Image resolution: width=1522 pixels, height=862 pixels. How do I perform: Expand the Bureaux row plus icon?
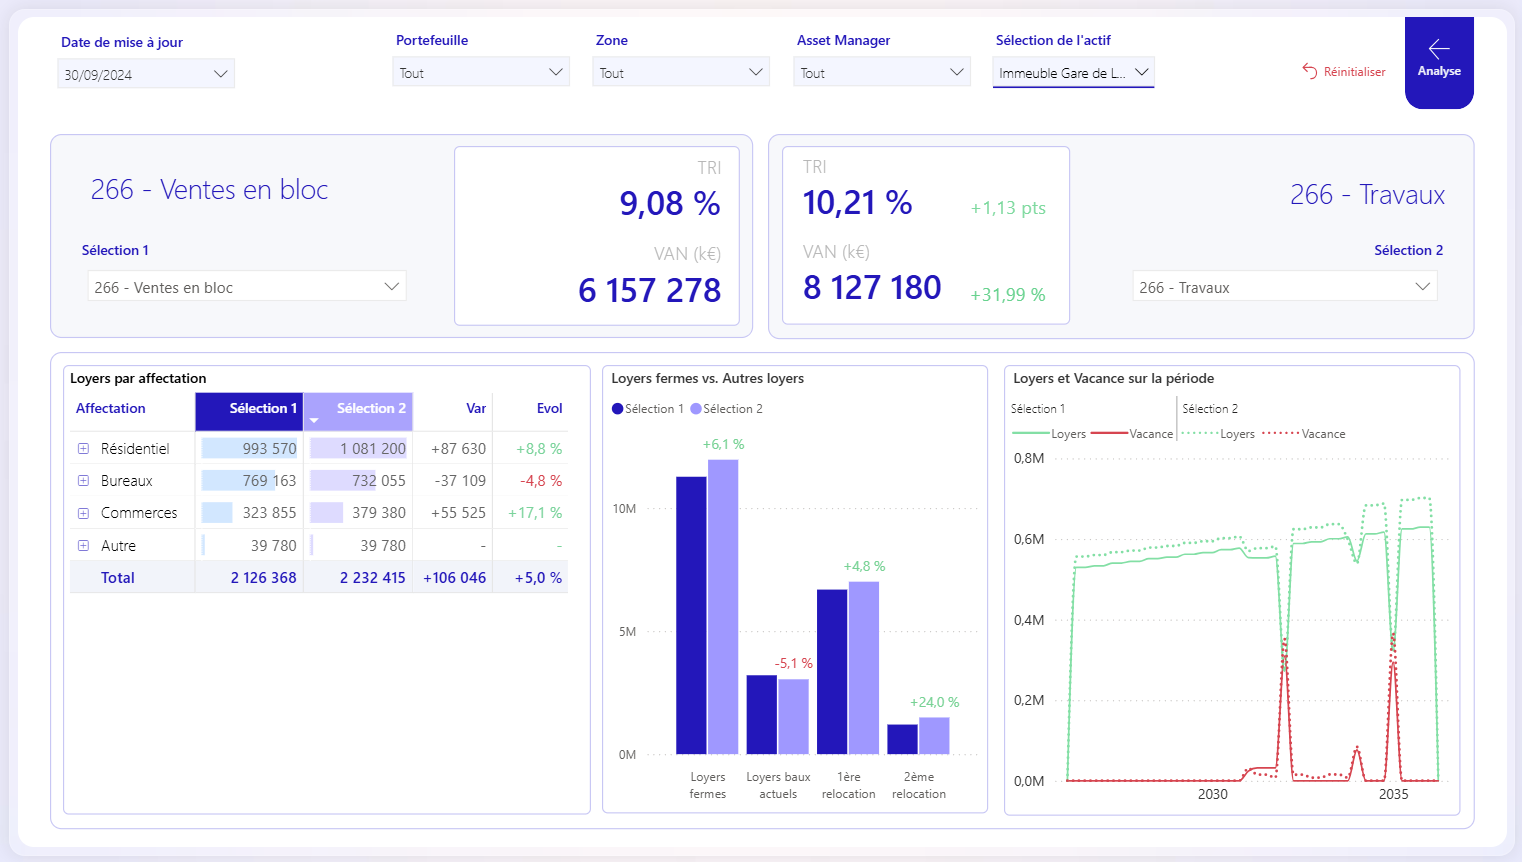[x=84, y=481]
